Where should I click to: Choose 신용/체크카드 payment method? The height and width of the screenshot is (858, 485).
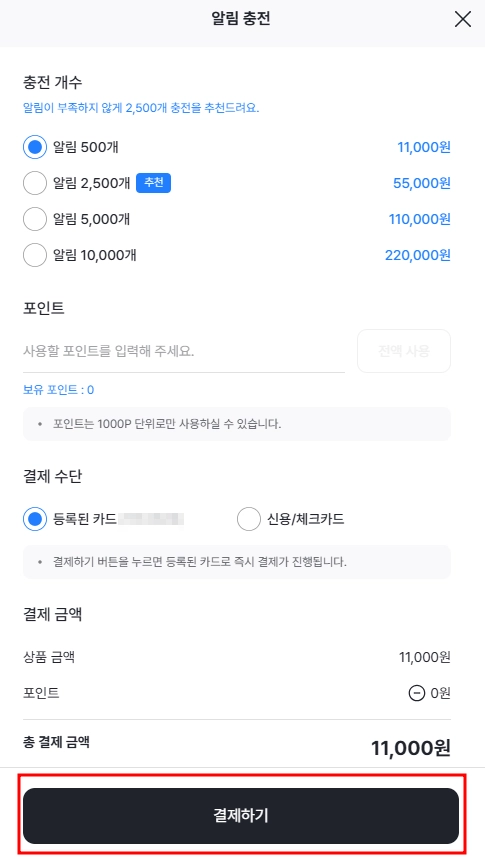(249, 519)
